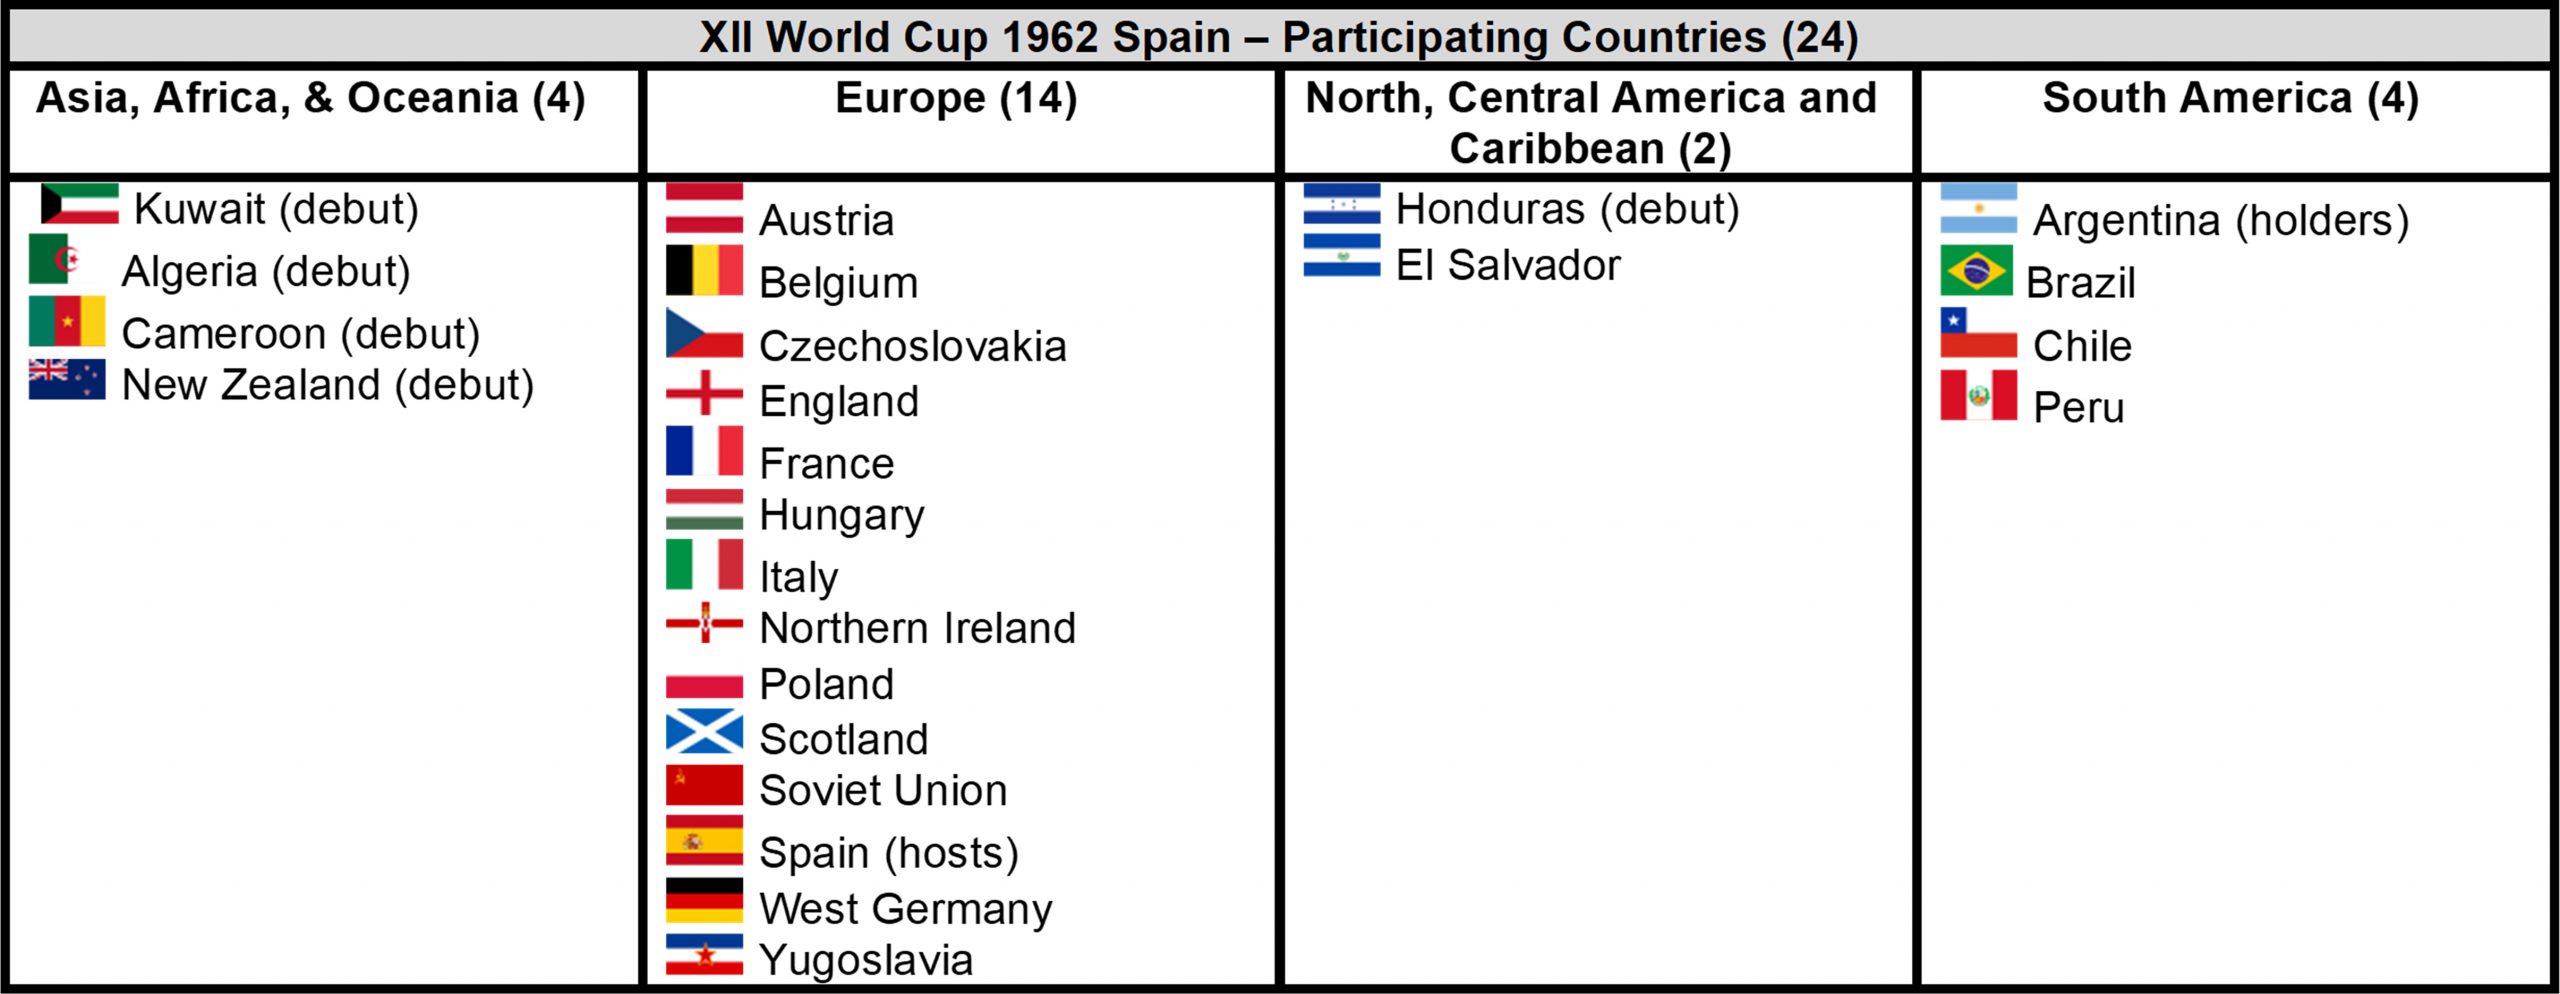Select the Scotland saltire flag
2560x994 pixels.
pos(704,732)
